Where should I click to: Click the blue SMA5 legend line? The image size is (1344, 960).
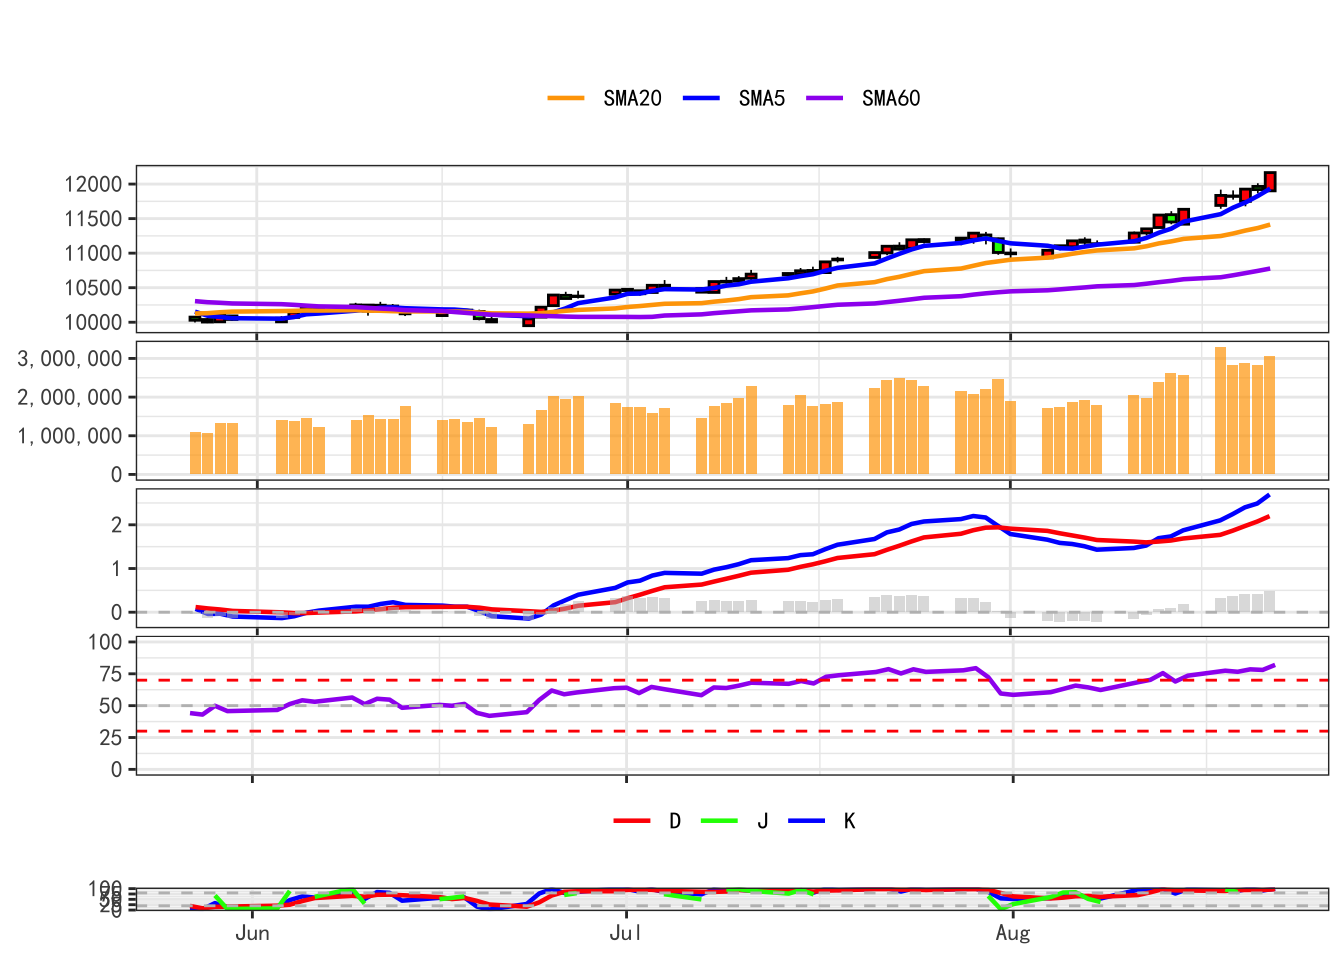pos(701,98)
